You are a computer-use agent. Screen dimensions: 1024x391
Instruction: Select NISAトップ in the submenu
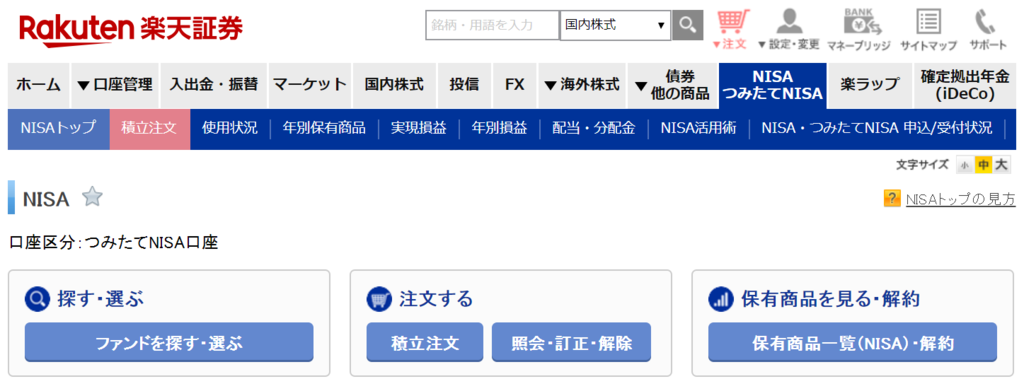click(x=59, y=129)
